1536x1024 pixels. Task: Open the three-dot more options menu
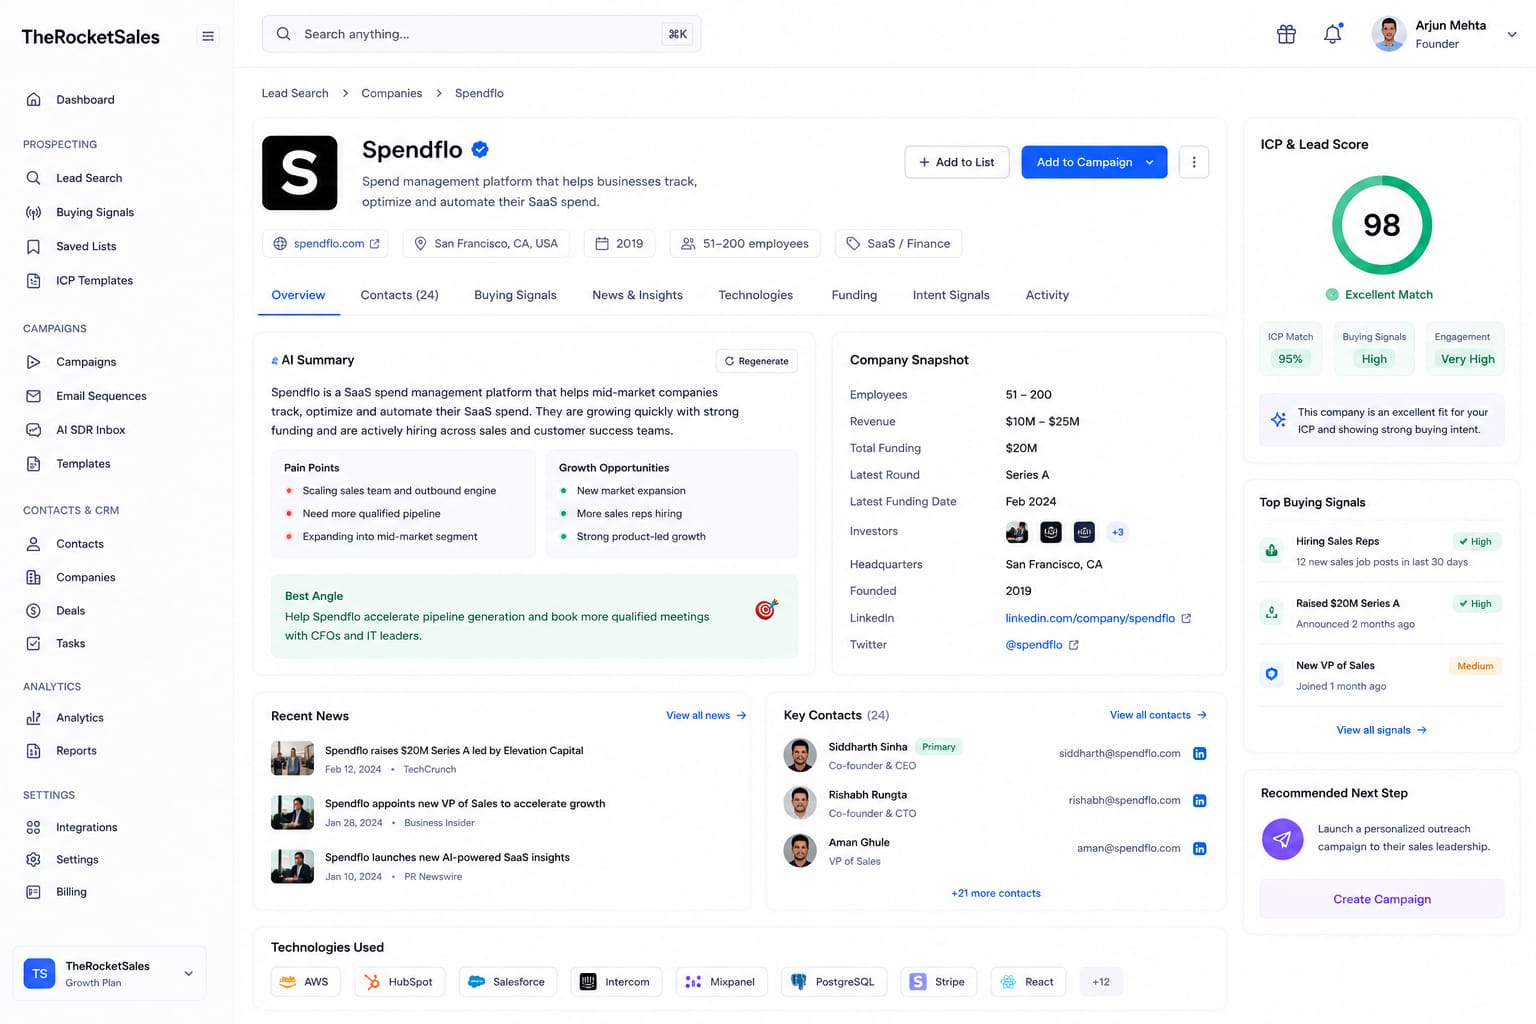point(1193,162)
